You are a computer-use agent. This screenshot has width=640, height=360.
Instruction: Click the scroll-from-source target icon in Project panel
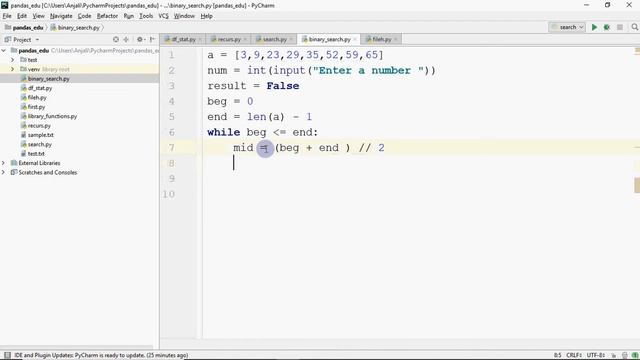tap(116, 40)
